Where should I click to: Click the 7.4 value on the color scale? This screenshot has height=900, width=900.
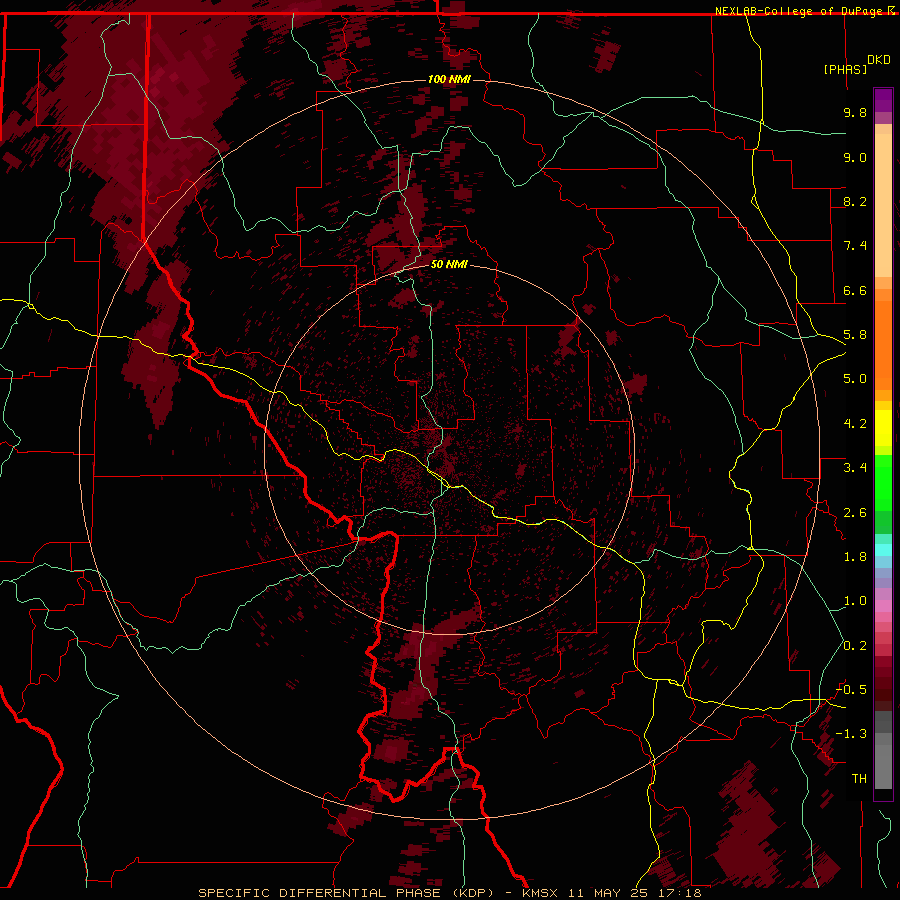click(x=855, y=246)
